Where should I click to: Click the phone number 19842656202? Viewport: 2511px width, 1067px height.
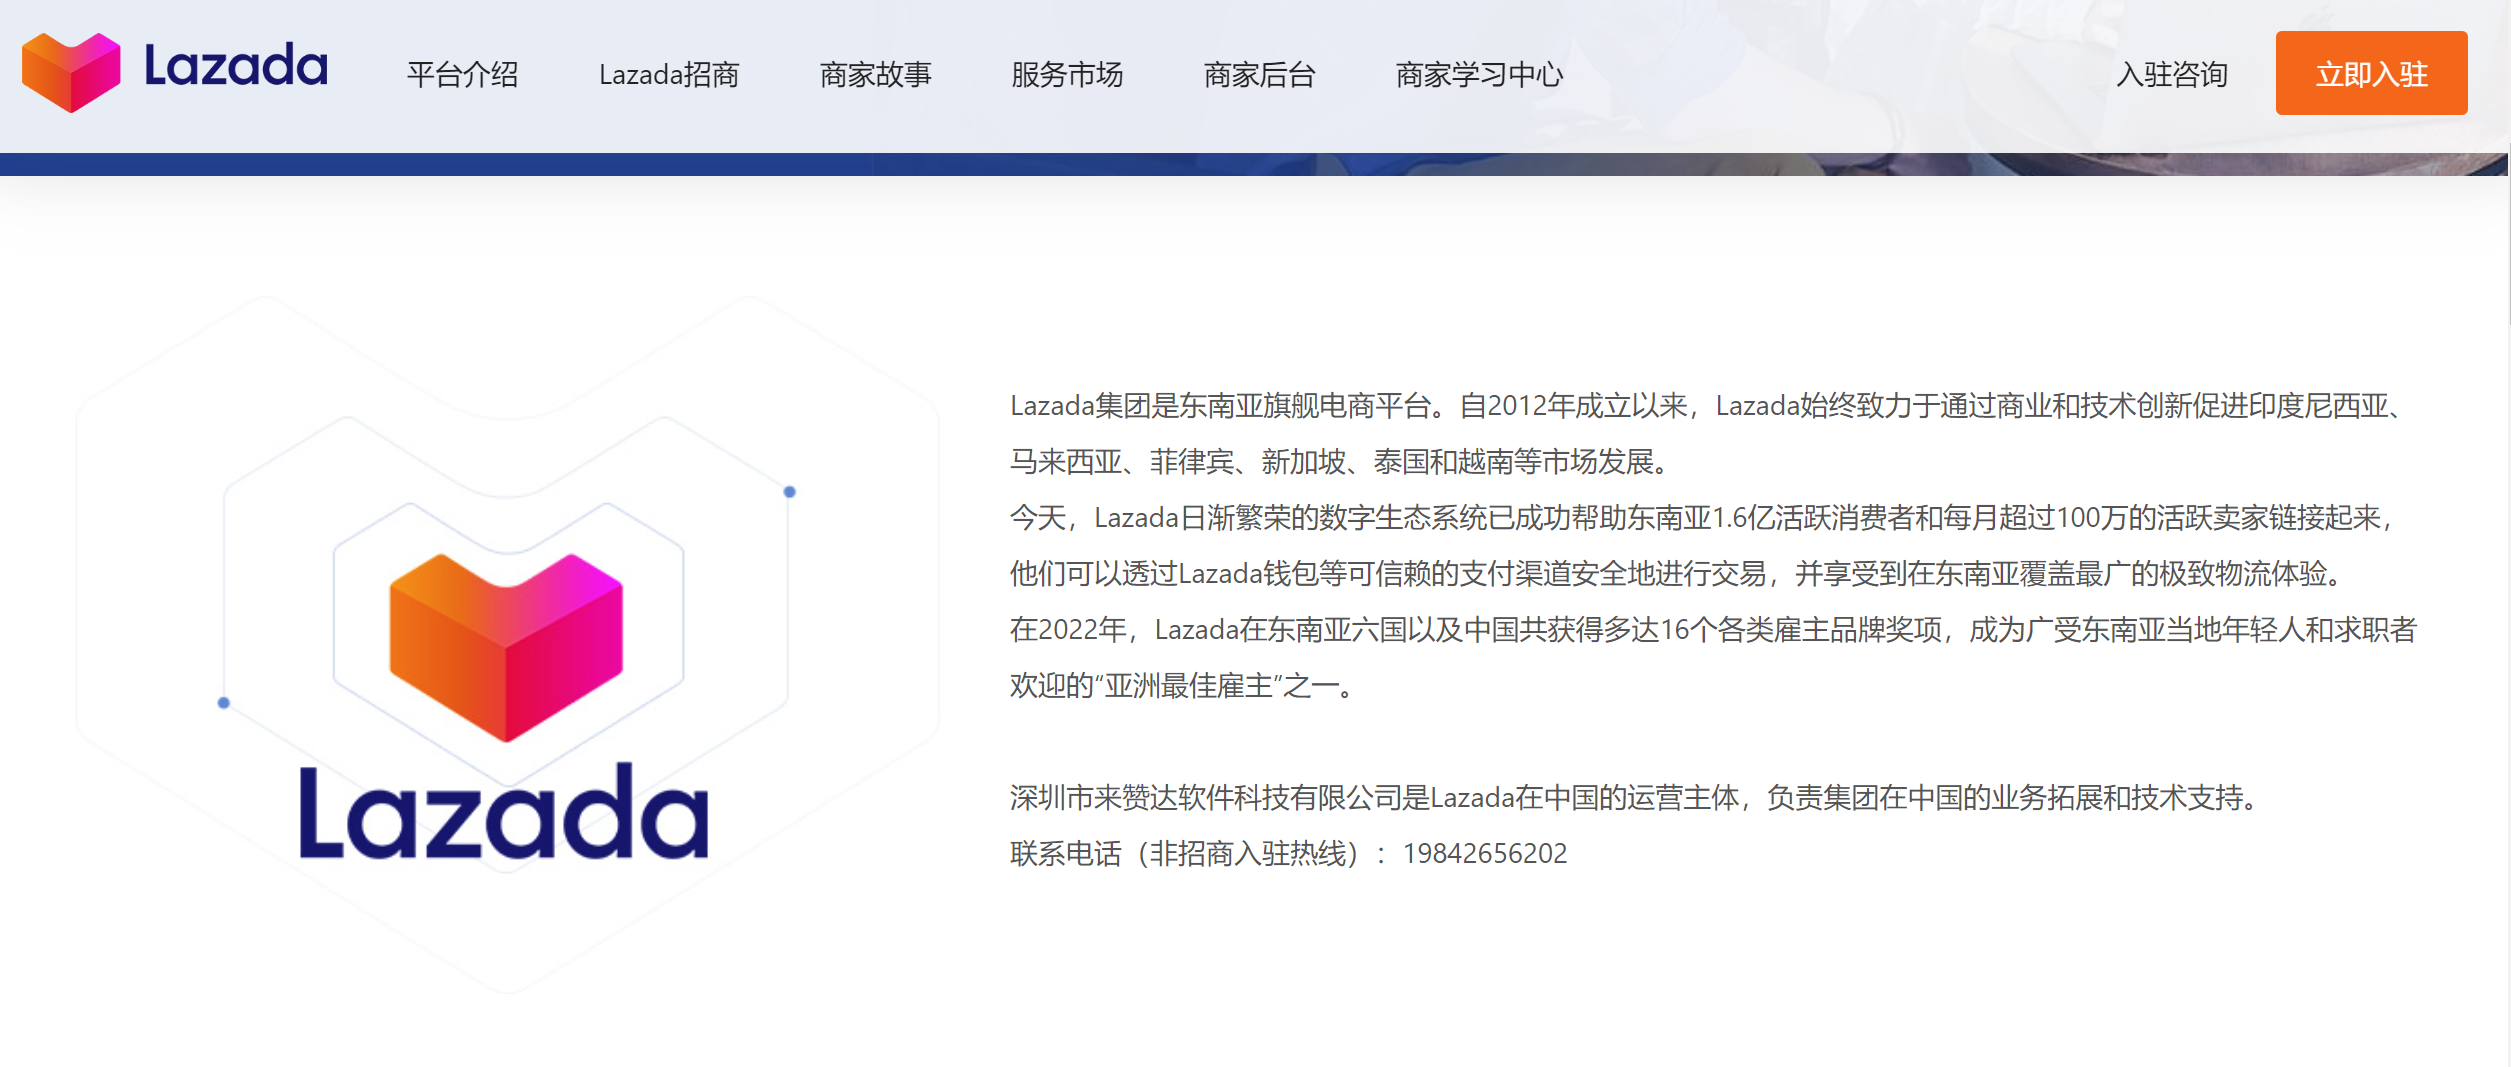pos(1485,853)
